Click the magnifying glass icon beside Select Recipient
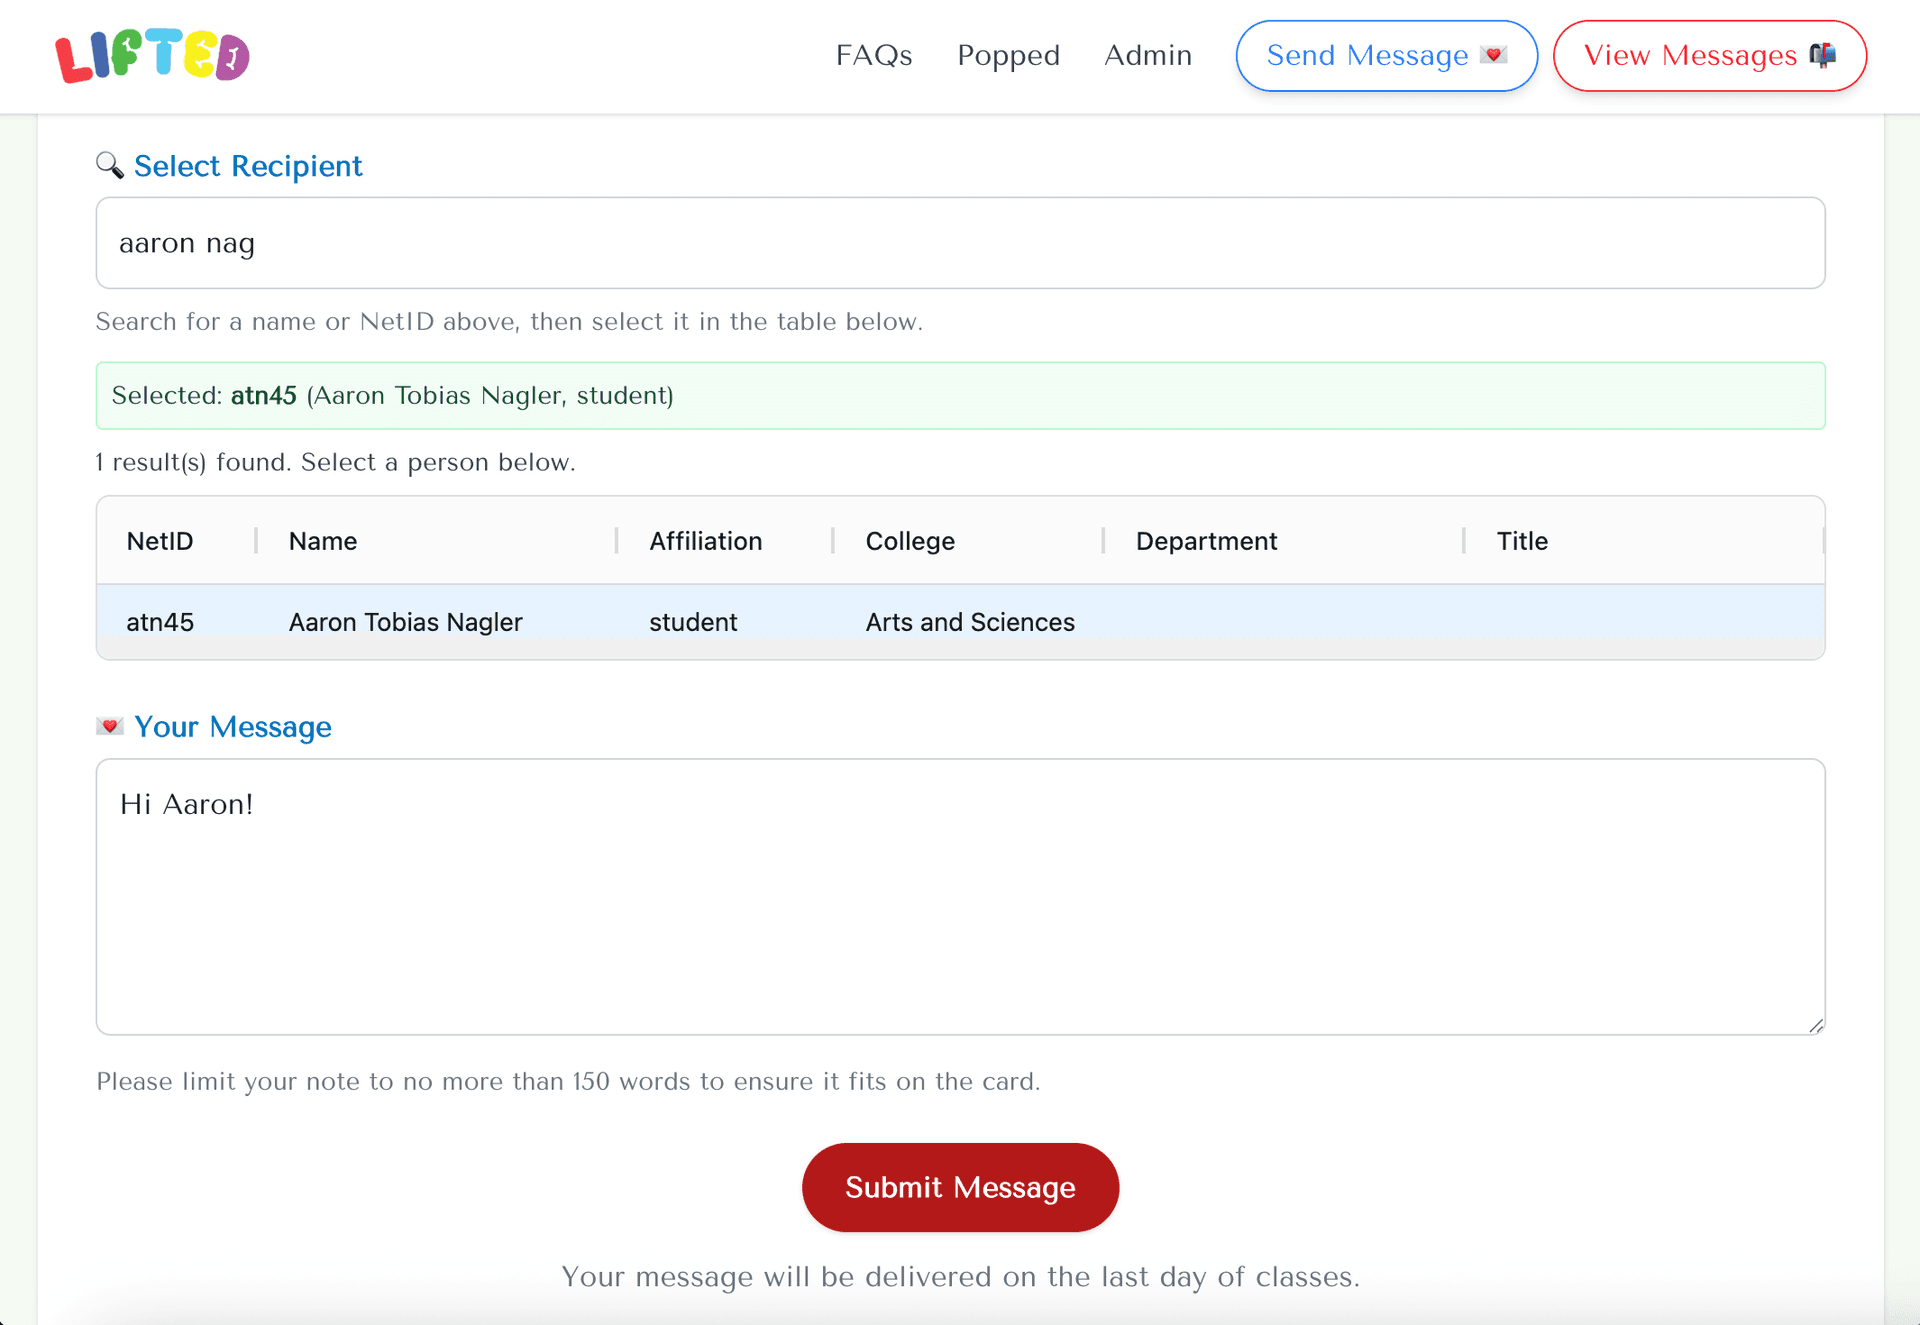 109,165
